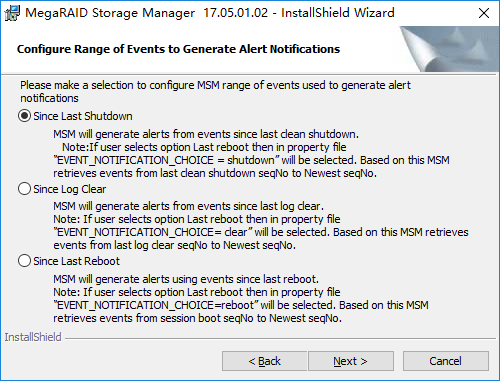Click the MegaRAID Storage Manager title text
Screen dimensions: 500x381
(110, 13)
